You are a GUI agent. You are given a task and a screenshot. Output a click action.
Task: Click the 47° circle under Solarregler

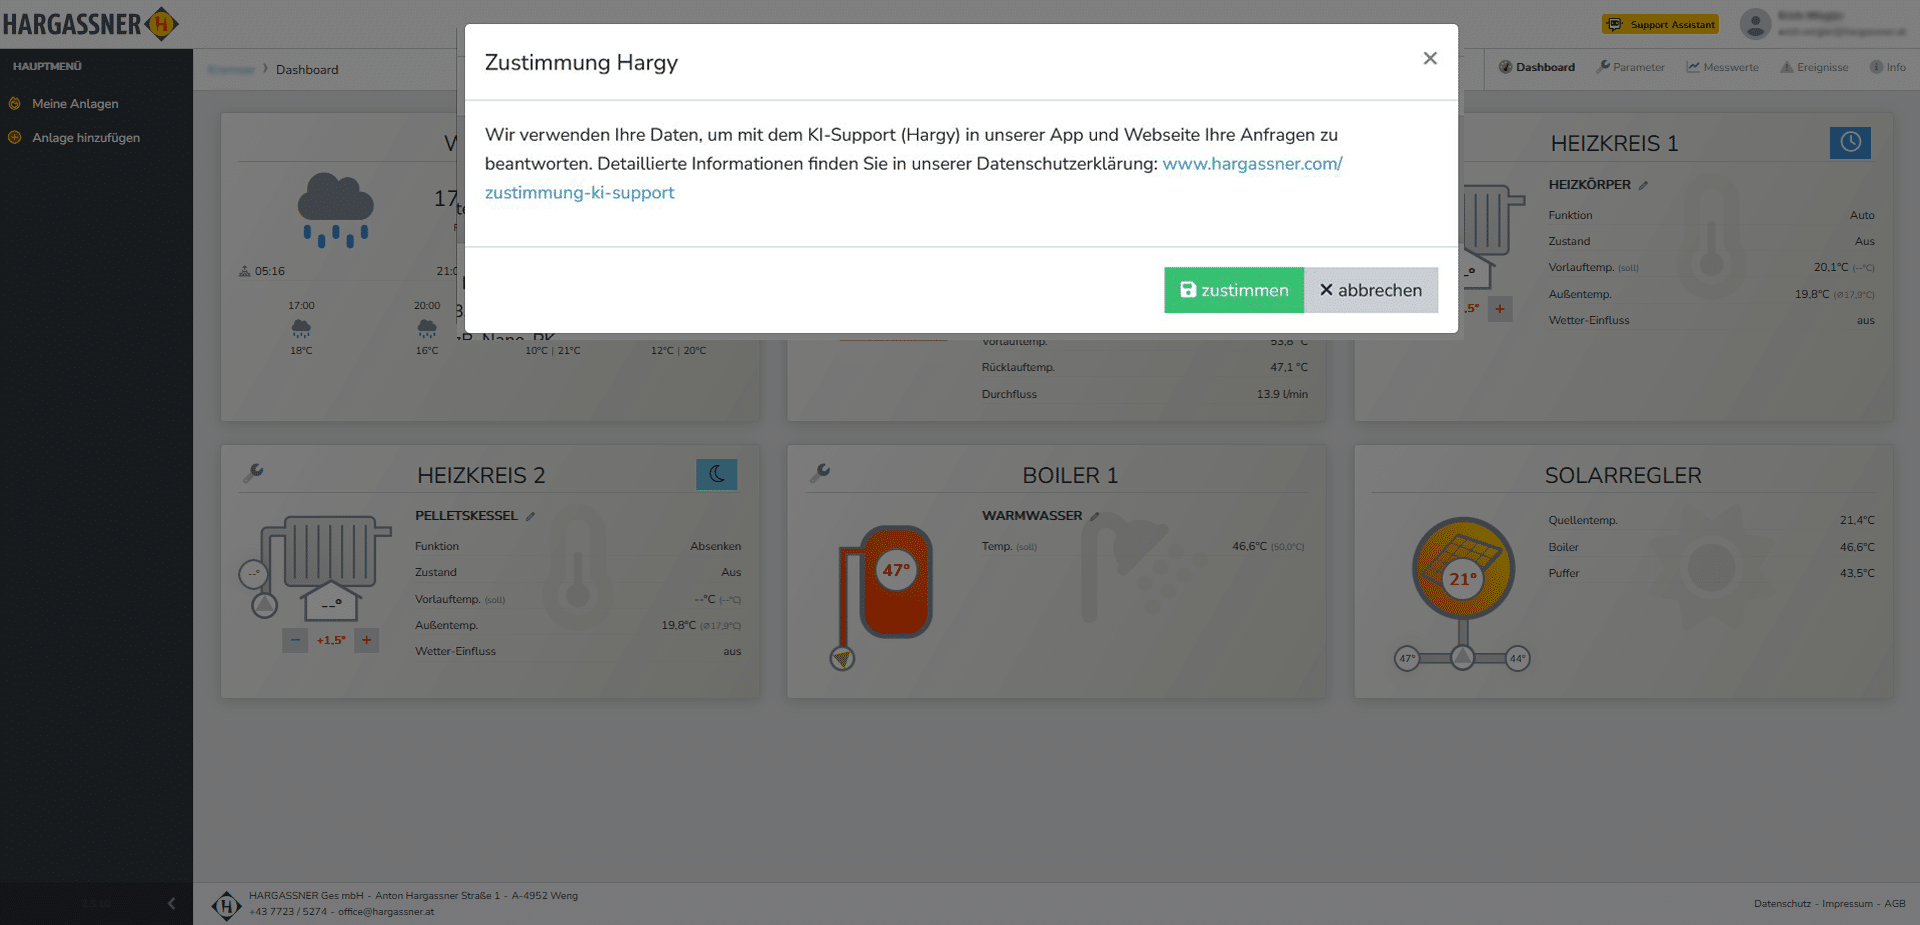click(1407, 658)
